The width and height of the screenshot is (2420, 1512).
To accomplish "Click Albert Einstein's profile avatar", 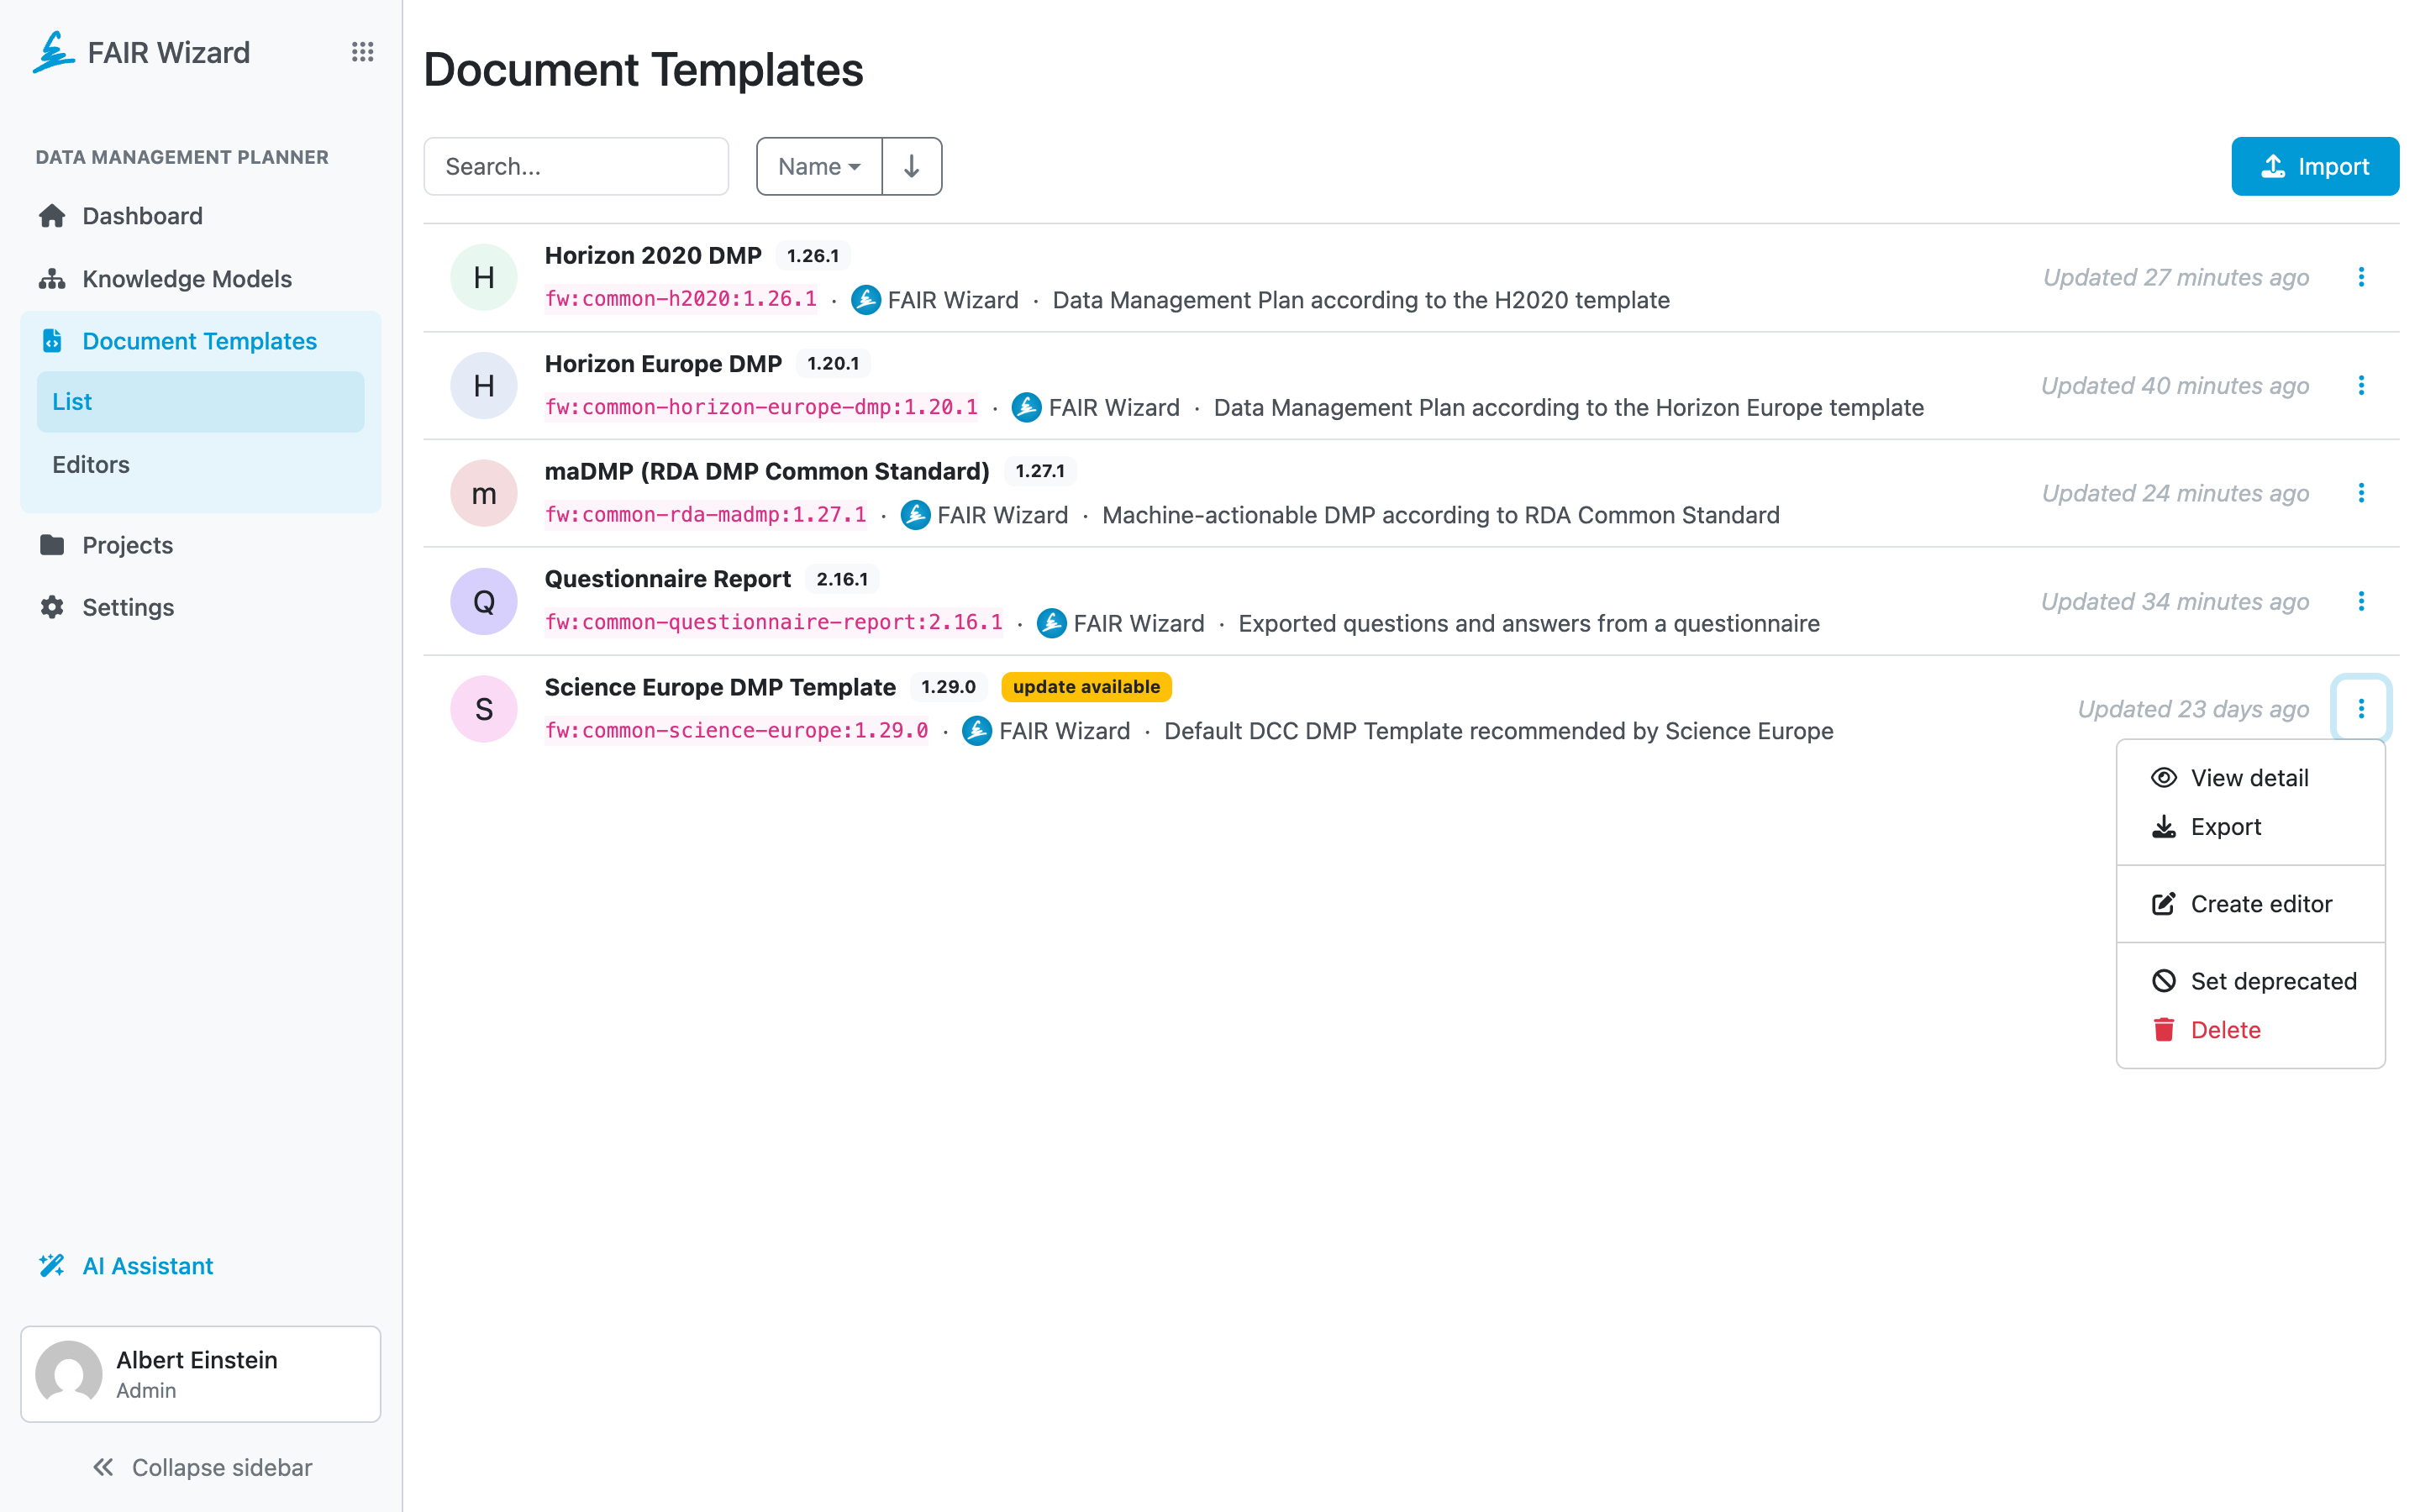I will pos(69,1374).
